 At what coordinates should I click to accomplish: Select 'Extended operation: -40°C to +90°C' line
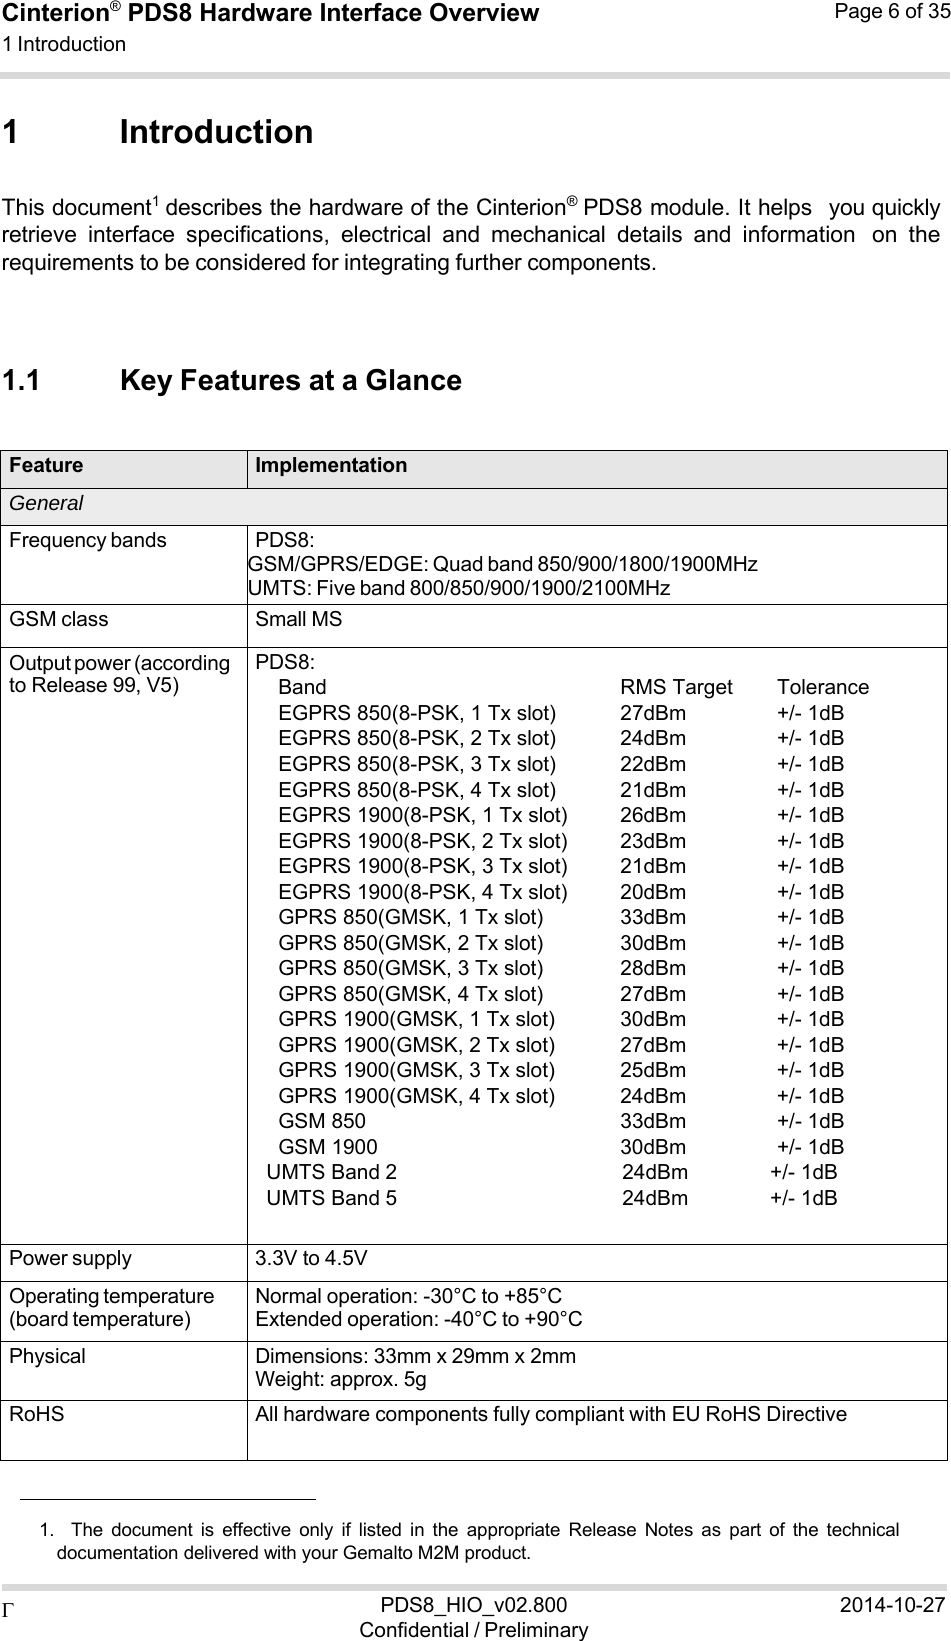(420, 1319)
